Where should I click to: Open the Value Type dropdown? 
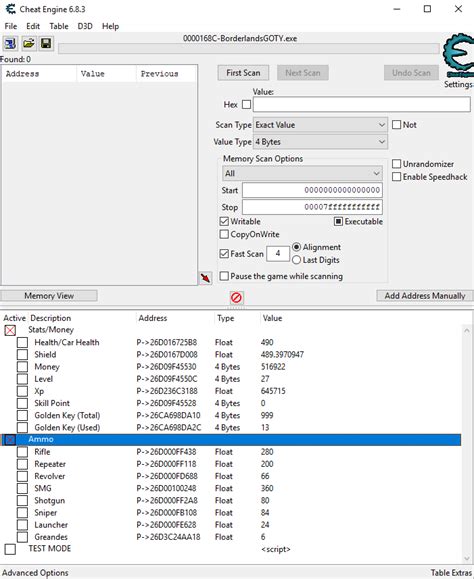coord(320,142)
